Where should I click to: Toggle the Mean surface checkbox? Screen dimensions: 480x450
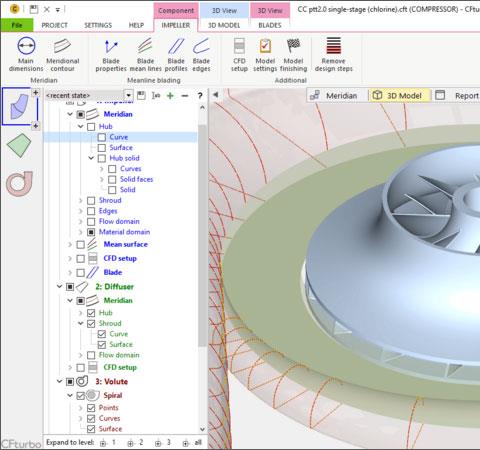[80, 244]
